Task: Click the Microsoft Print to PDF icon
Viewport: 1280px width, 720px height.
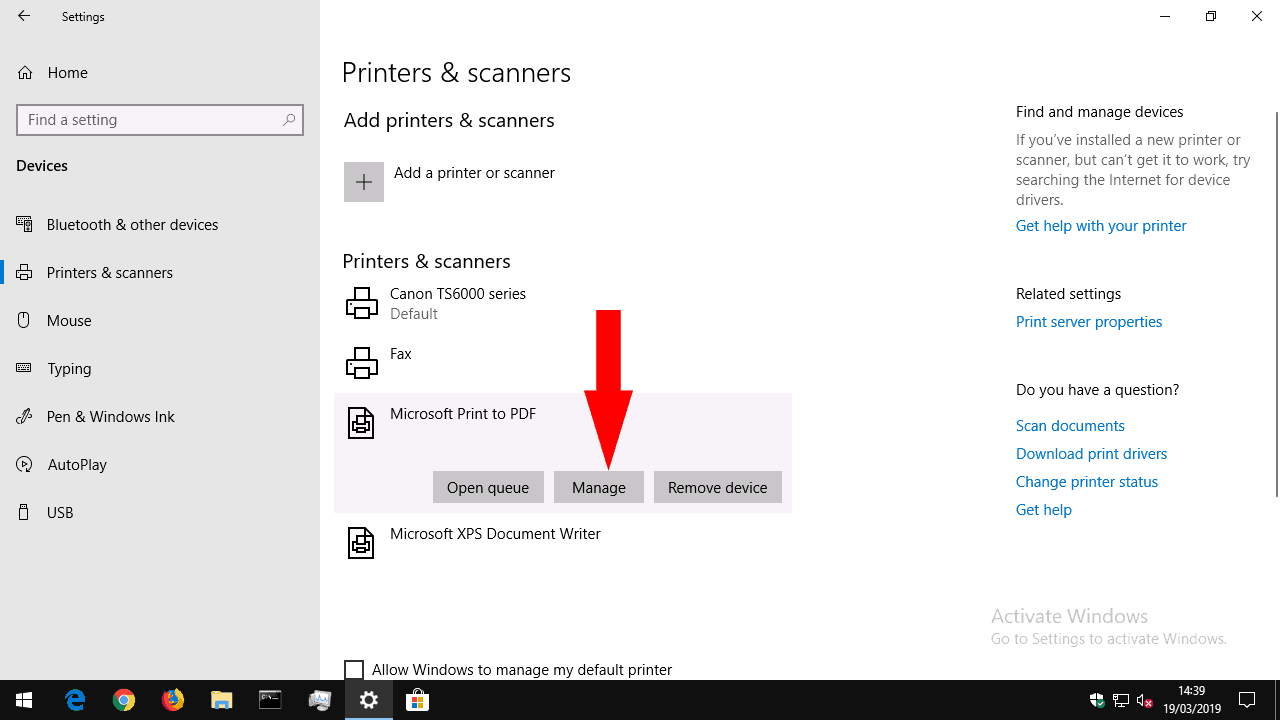Action: point(361,423)
